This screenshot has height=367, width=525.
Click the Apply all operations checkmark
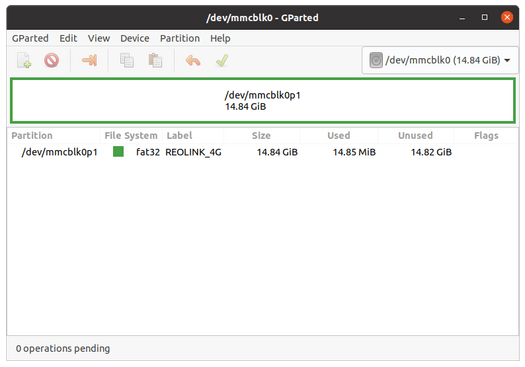pyautogui.click(x=222, y=61)
